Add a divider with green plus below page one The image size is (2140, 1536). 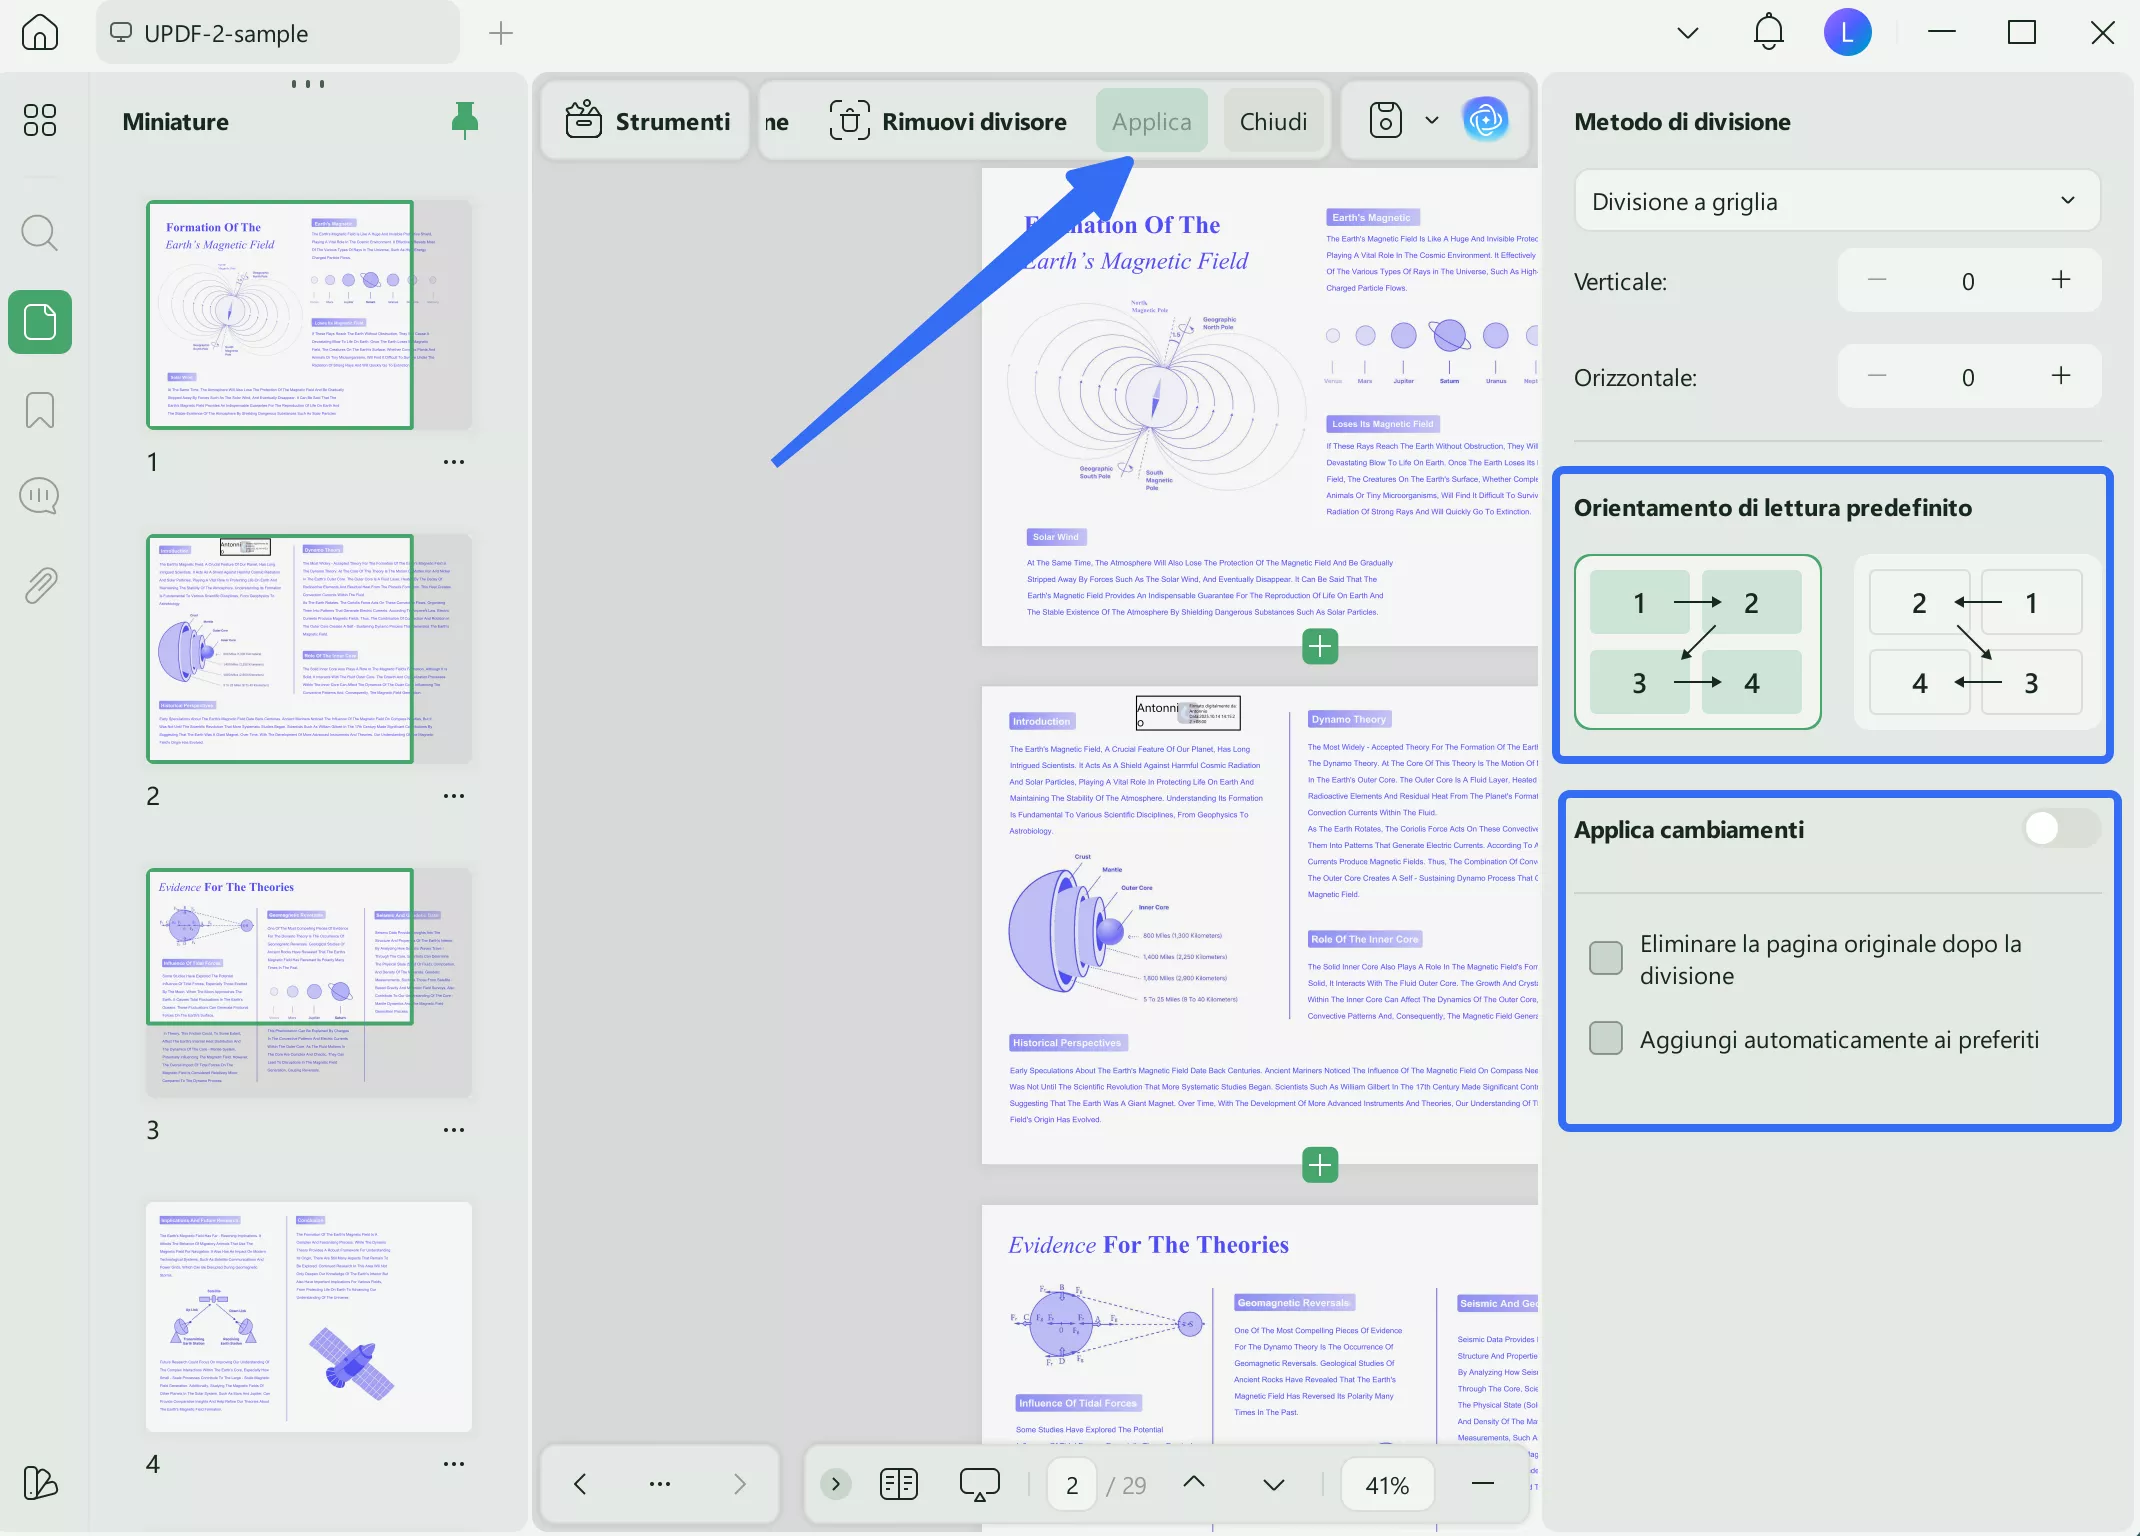1320,647
